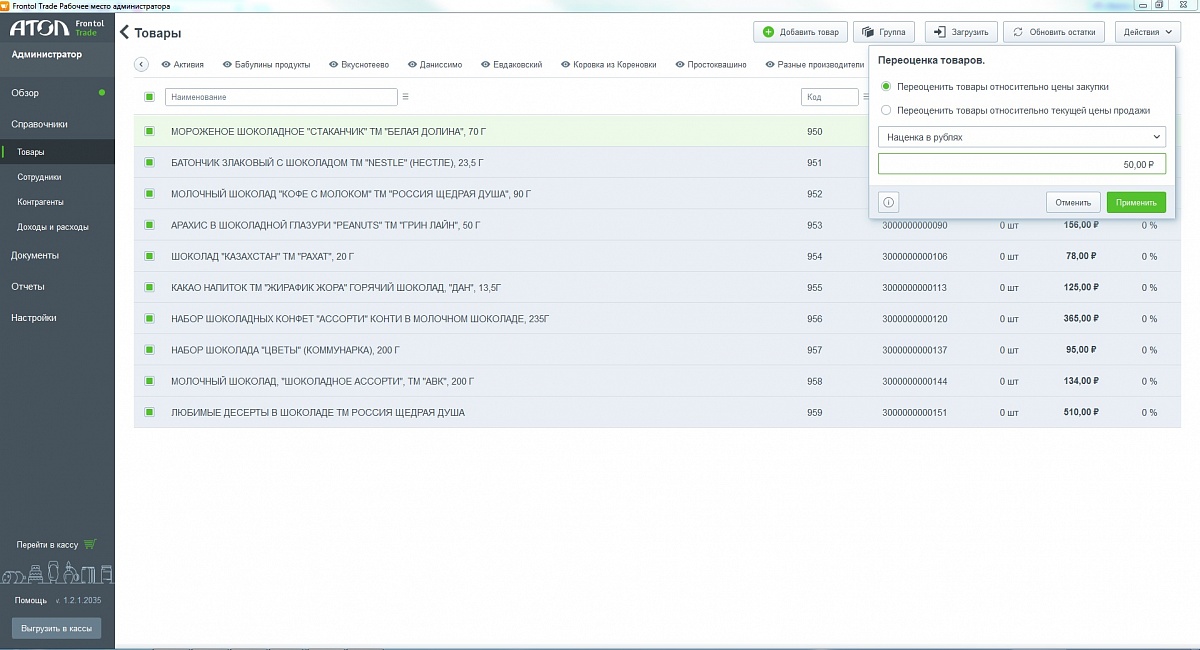The height and width of the screenshot is (650, 1200).
Task: Click the Помощь link in the sidebar
Action: click(x=30, y=600)
